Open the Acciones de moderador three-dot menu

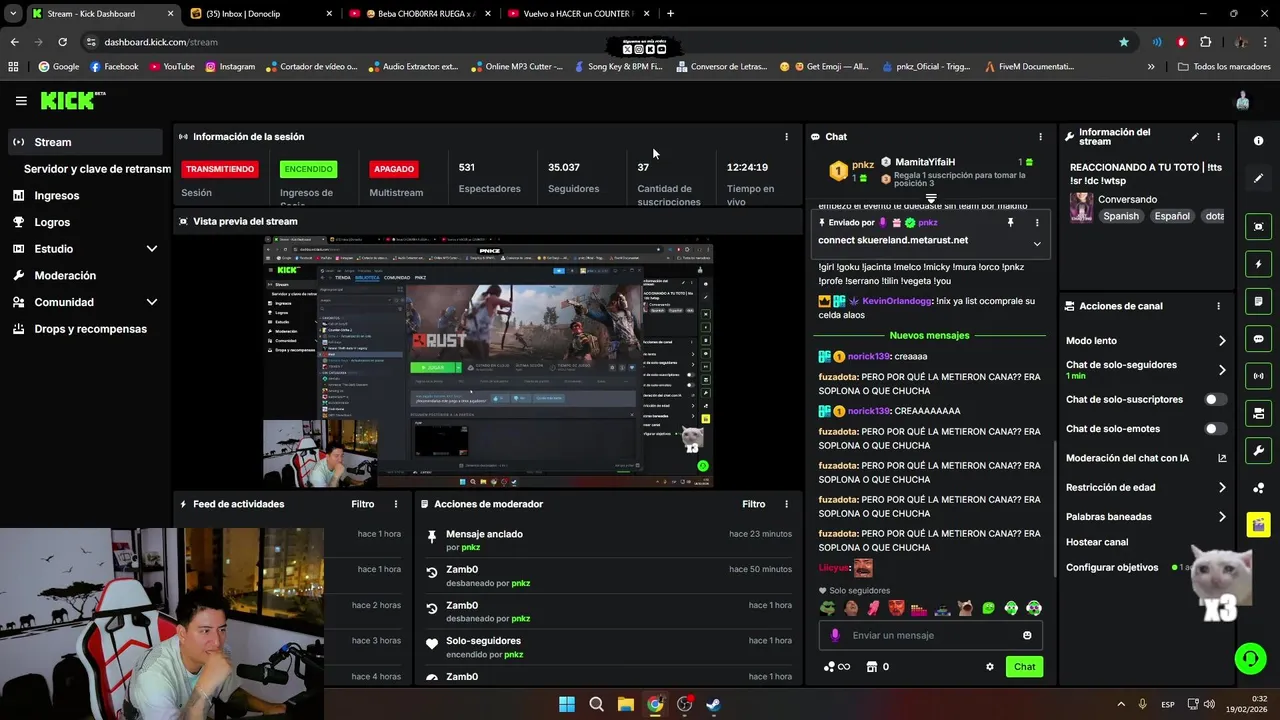(x=786, y=505)
